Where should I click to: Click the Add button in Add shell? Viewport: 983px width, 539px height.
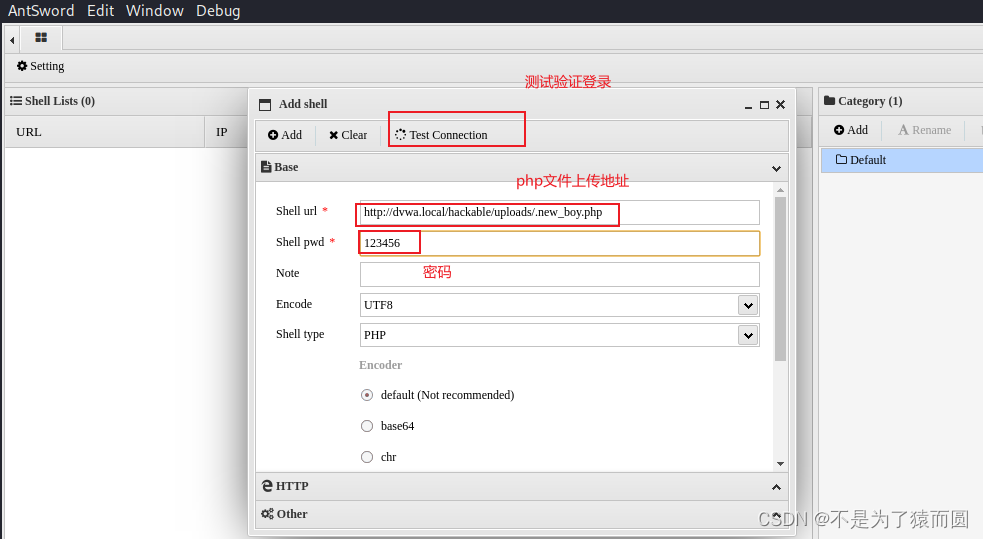[x=285, y=135]
